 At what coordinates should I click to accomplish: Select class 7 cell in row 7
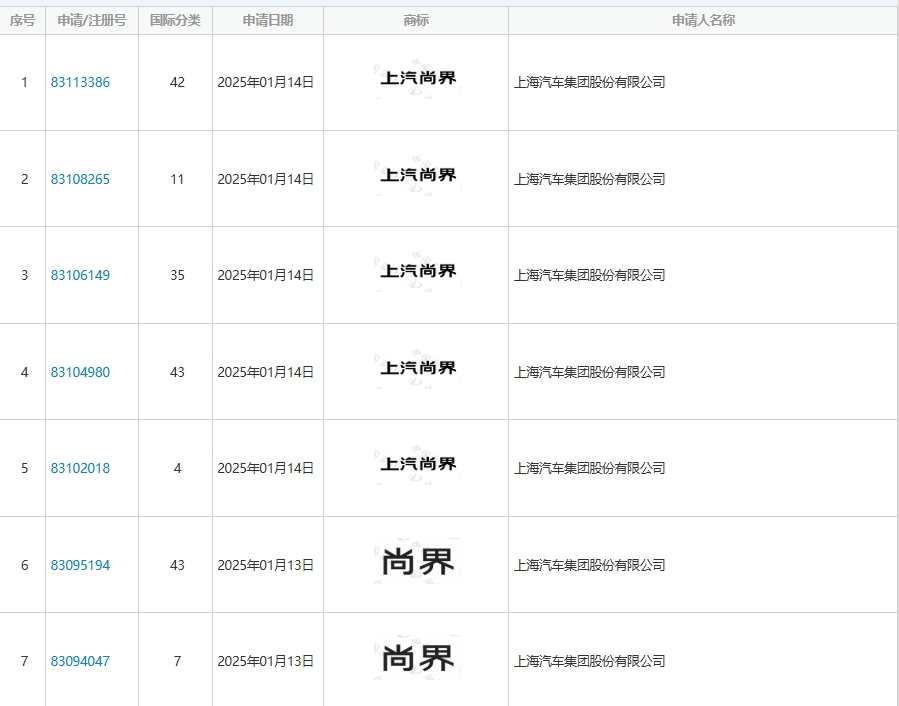[x=177, y=661]
